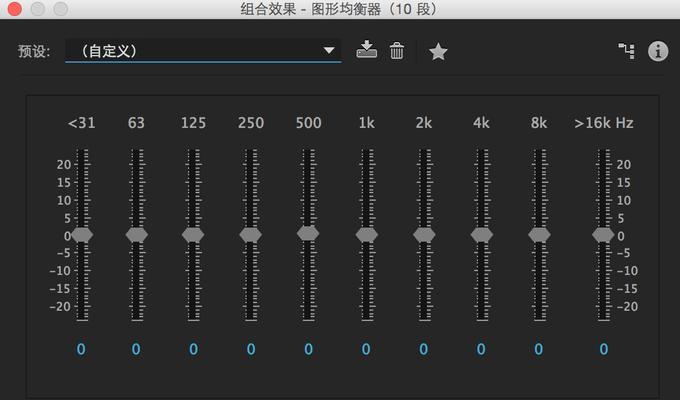Screen dimensions: 680x400
Task: Click the >16k Hz frequency label
Action: pos(604,123)
